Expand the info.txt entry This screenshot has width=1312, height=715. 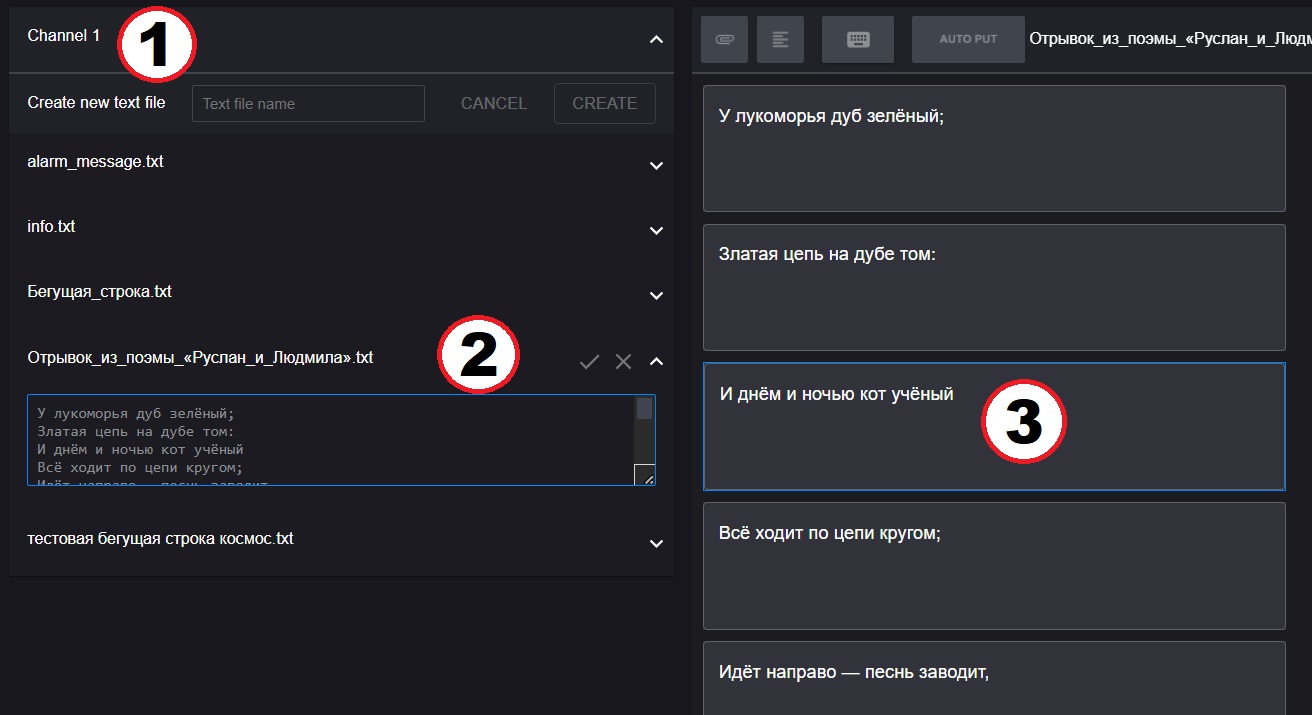click(x=656, y=231)
